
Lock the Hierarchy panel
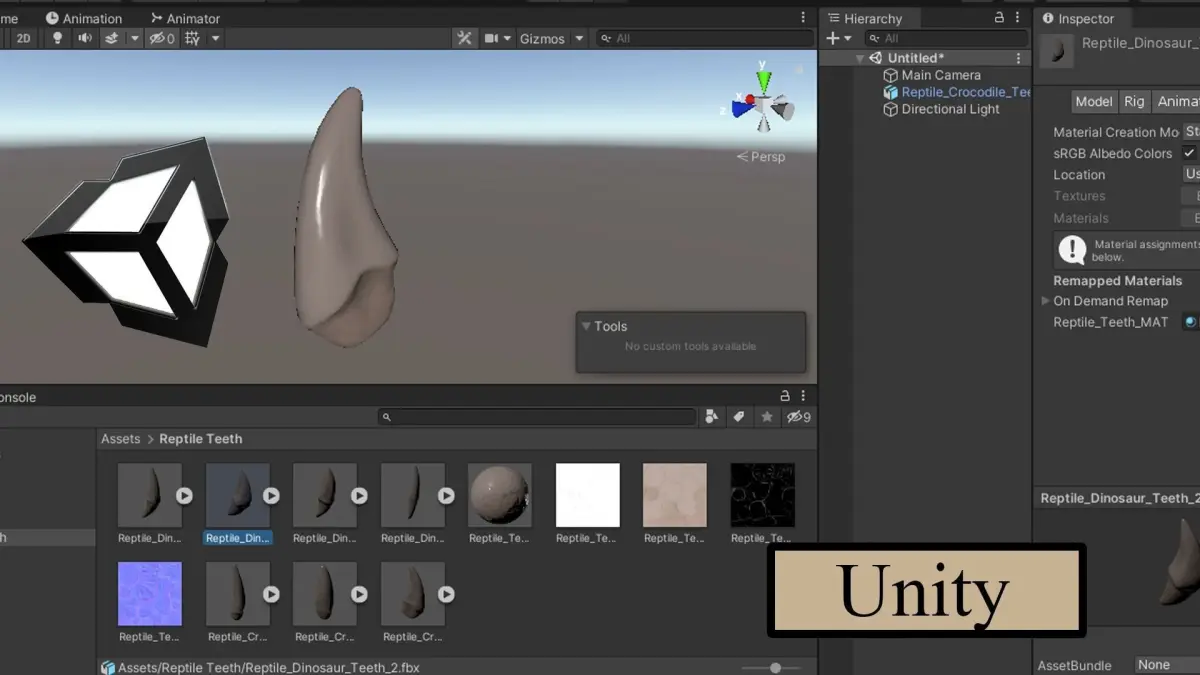coord(999,17)
